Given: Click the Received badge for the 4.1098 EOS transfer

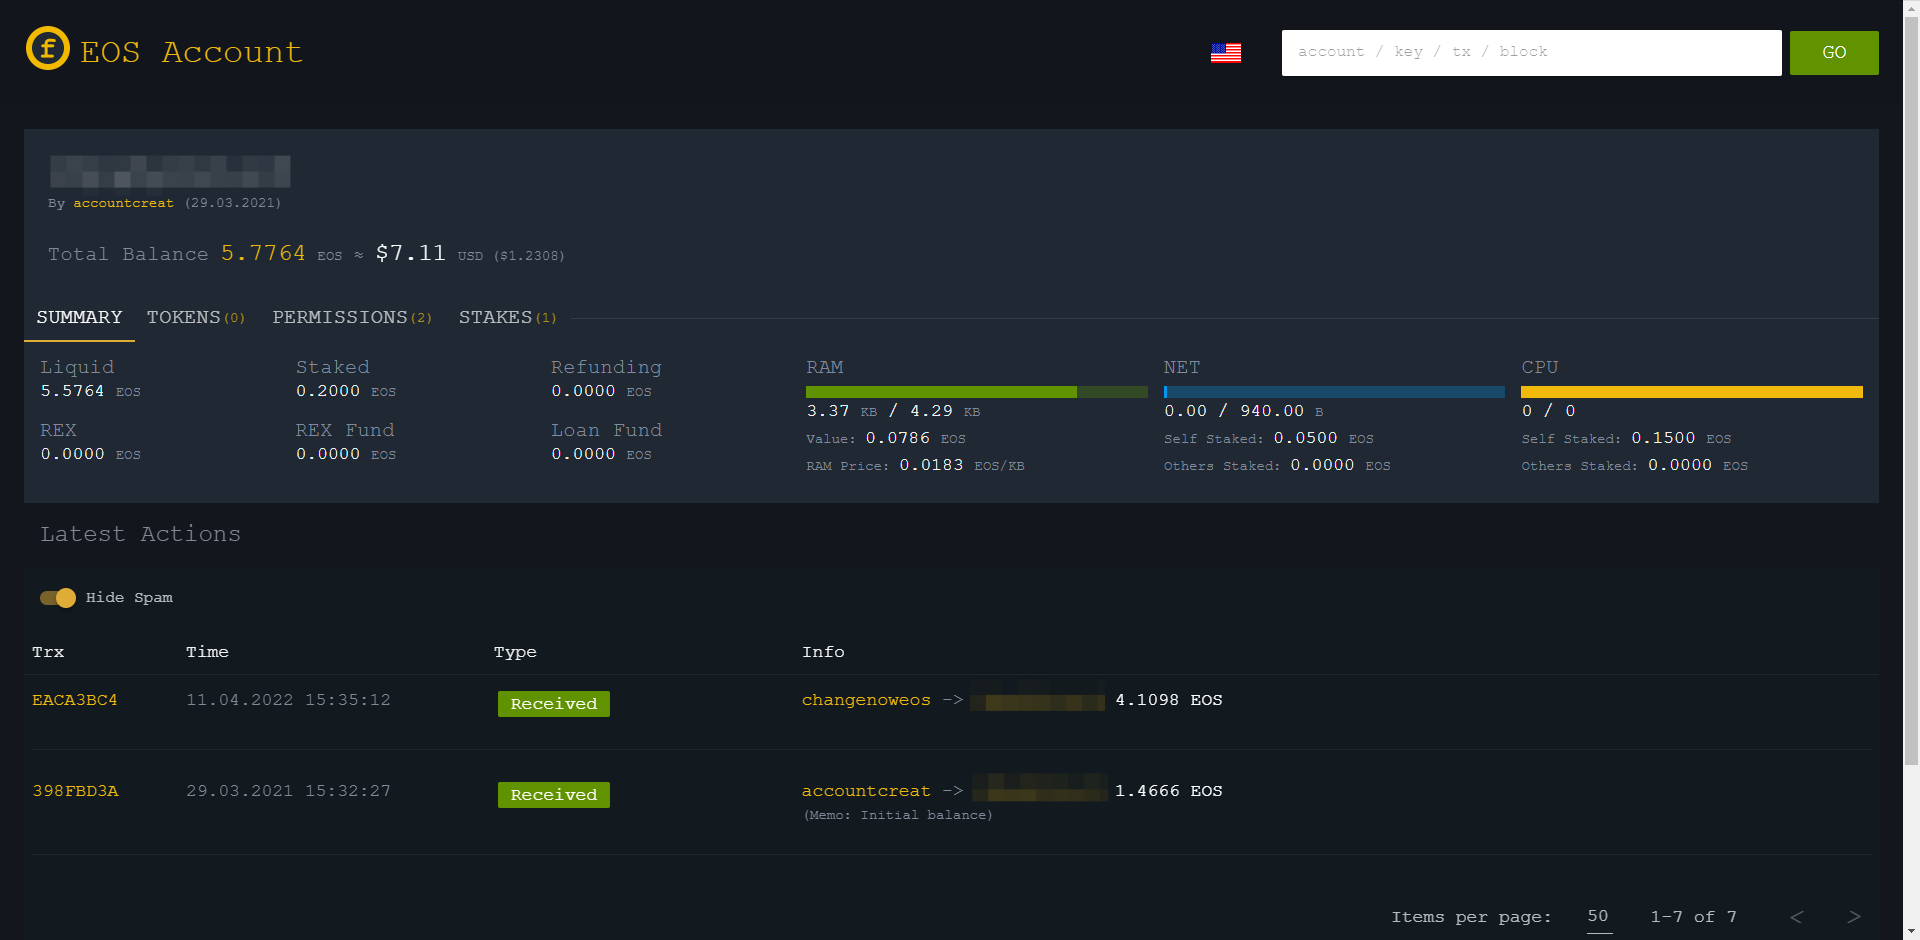Looking at the screenshot, I should pyautogui.click(x=554, y=704).
